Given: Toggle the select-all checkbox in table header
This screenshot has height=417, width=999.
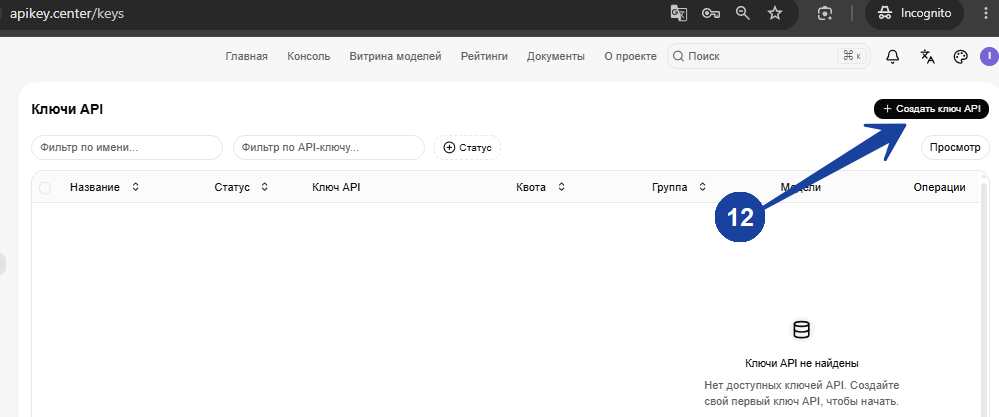Looking at the screenshot, I should pyautogui.click(x=45, y=187).
